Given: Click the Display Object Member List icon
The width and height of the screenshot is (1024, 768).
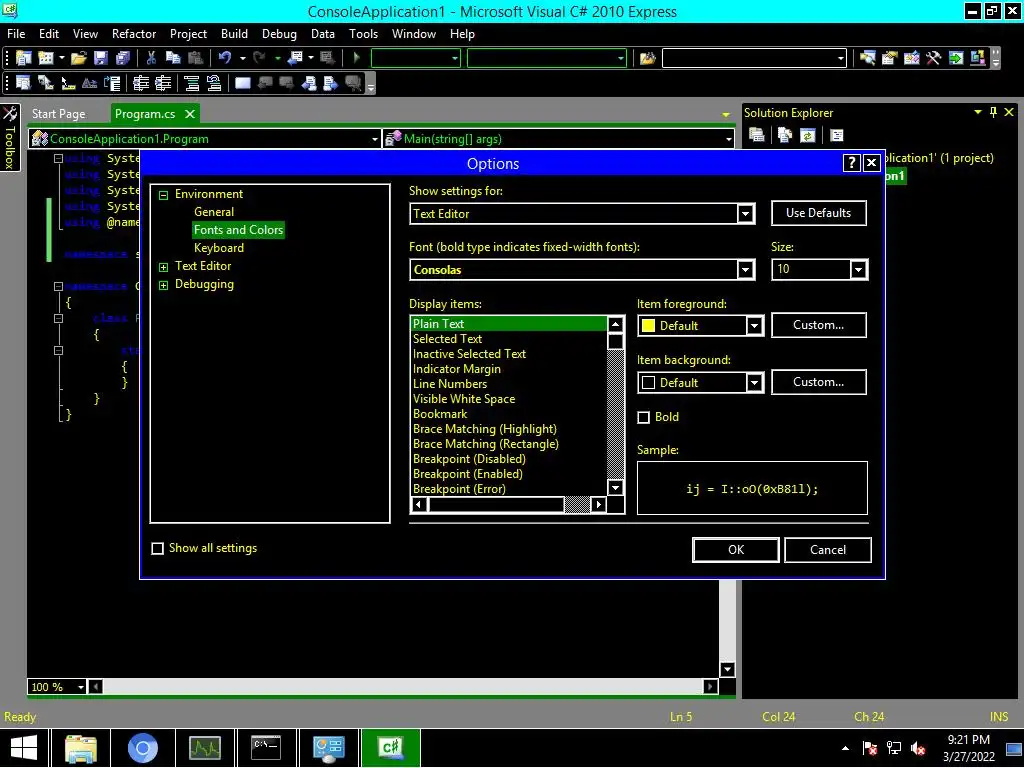Looking at the screenshot, I should (x=23, y=83).
